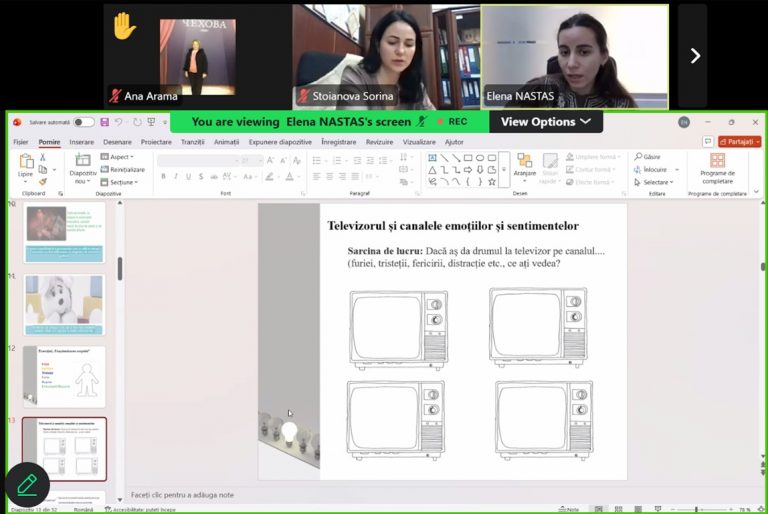Screen dimensions: 768x514
Task: Open the Programe de completare icon
Action: (717, 162)
